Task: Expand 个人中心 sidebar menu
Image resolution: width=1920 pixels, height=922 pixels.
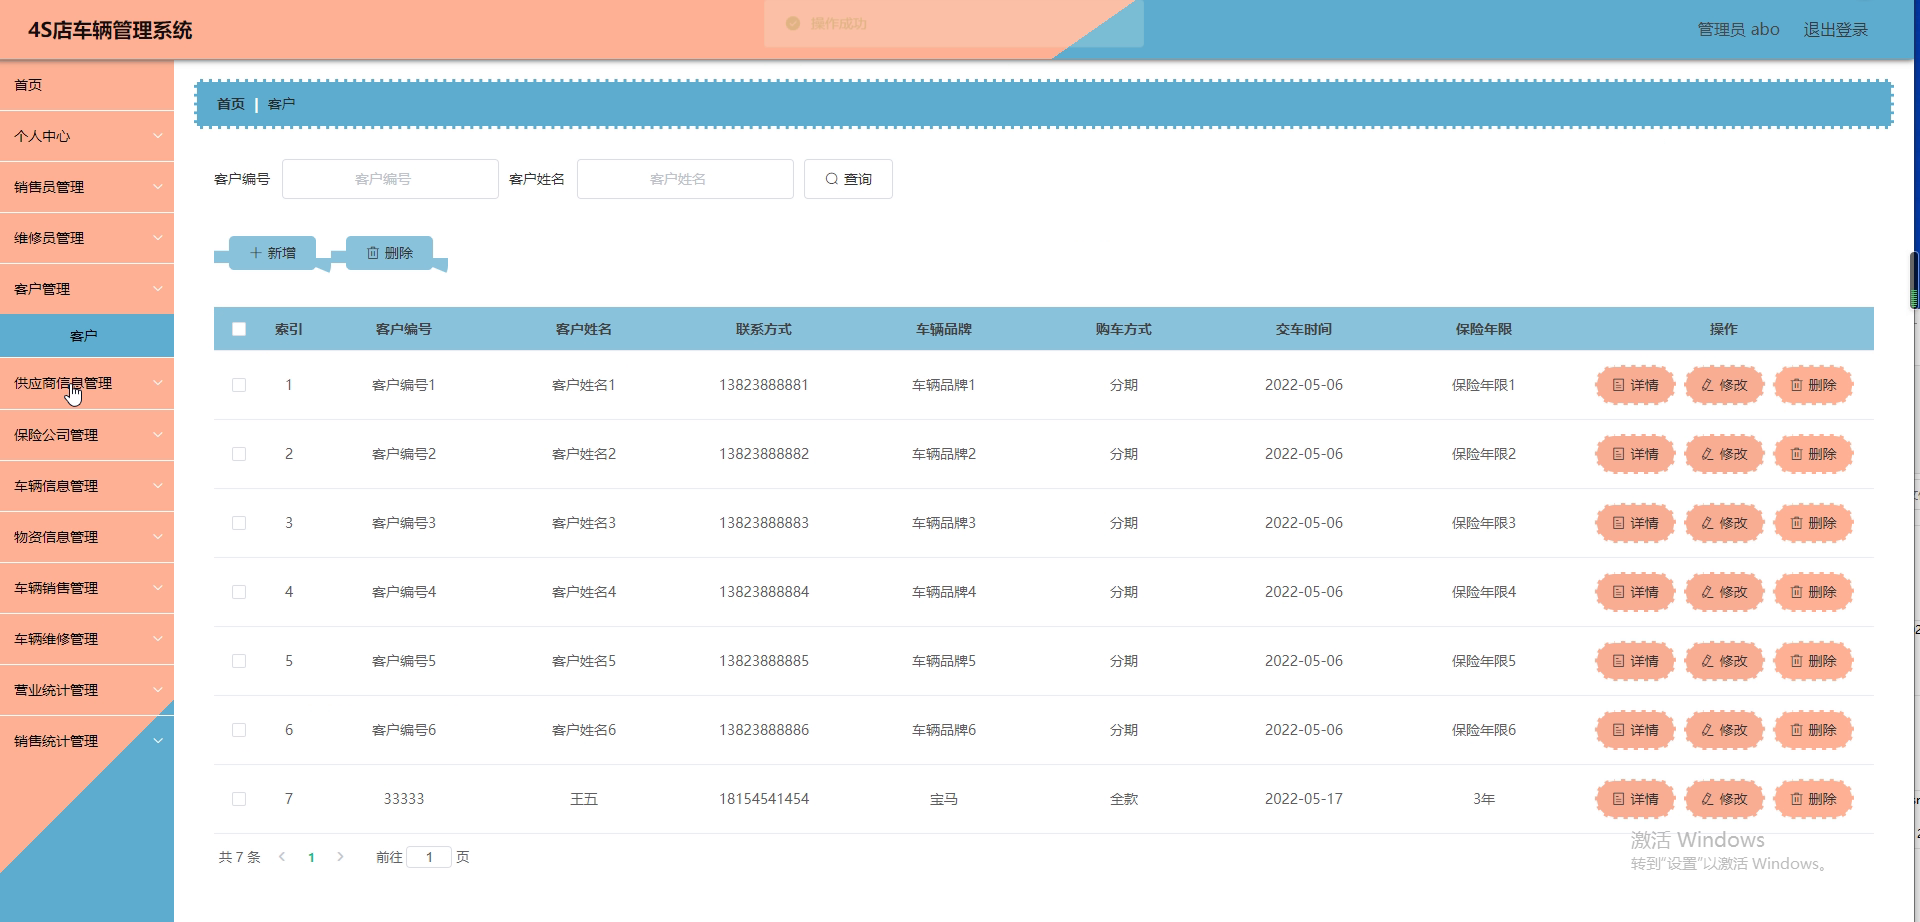Action: [87, 136]
